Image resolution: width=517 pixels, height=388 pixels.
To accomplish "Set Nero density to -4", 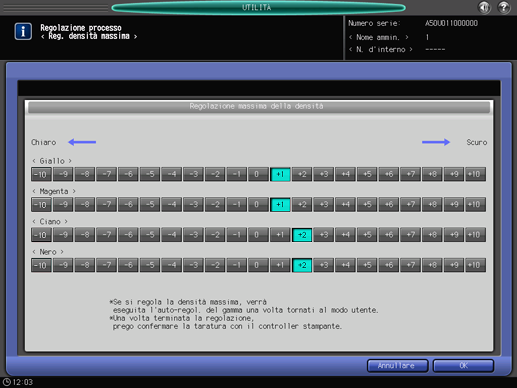I will click(x=172, y=265).
